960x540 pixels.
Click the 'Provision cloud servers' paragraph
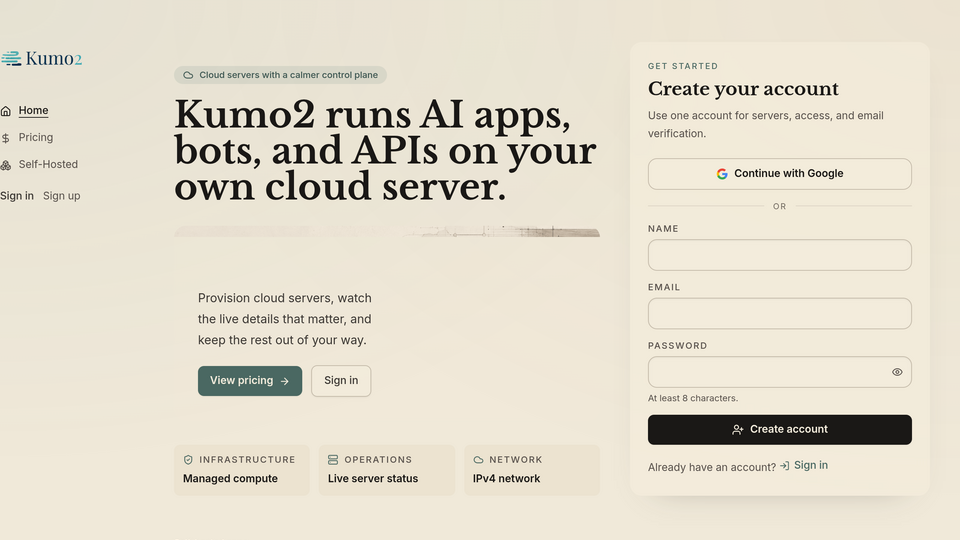click(285, 319)
